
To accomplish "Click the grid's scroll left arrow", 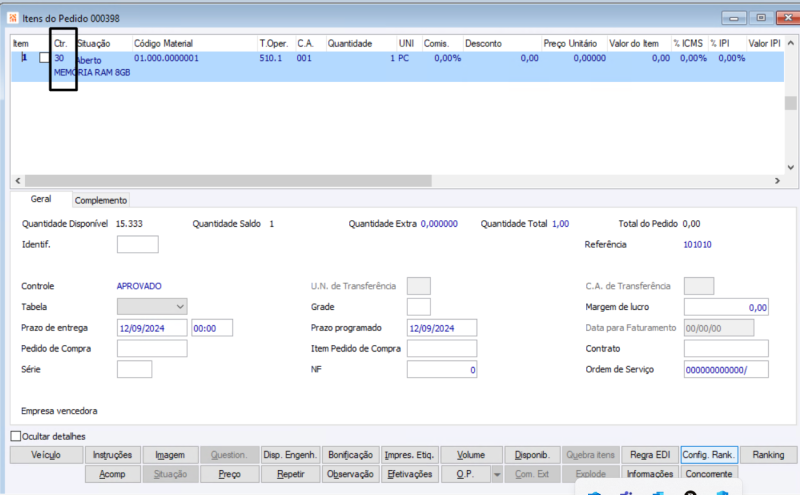I will pyautogui.click(x=18, y=181).
